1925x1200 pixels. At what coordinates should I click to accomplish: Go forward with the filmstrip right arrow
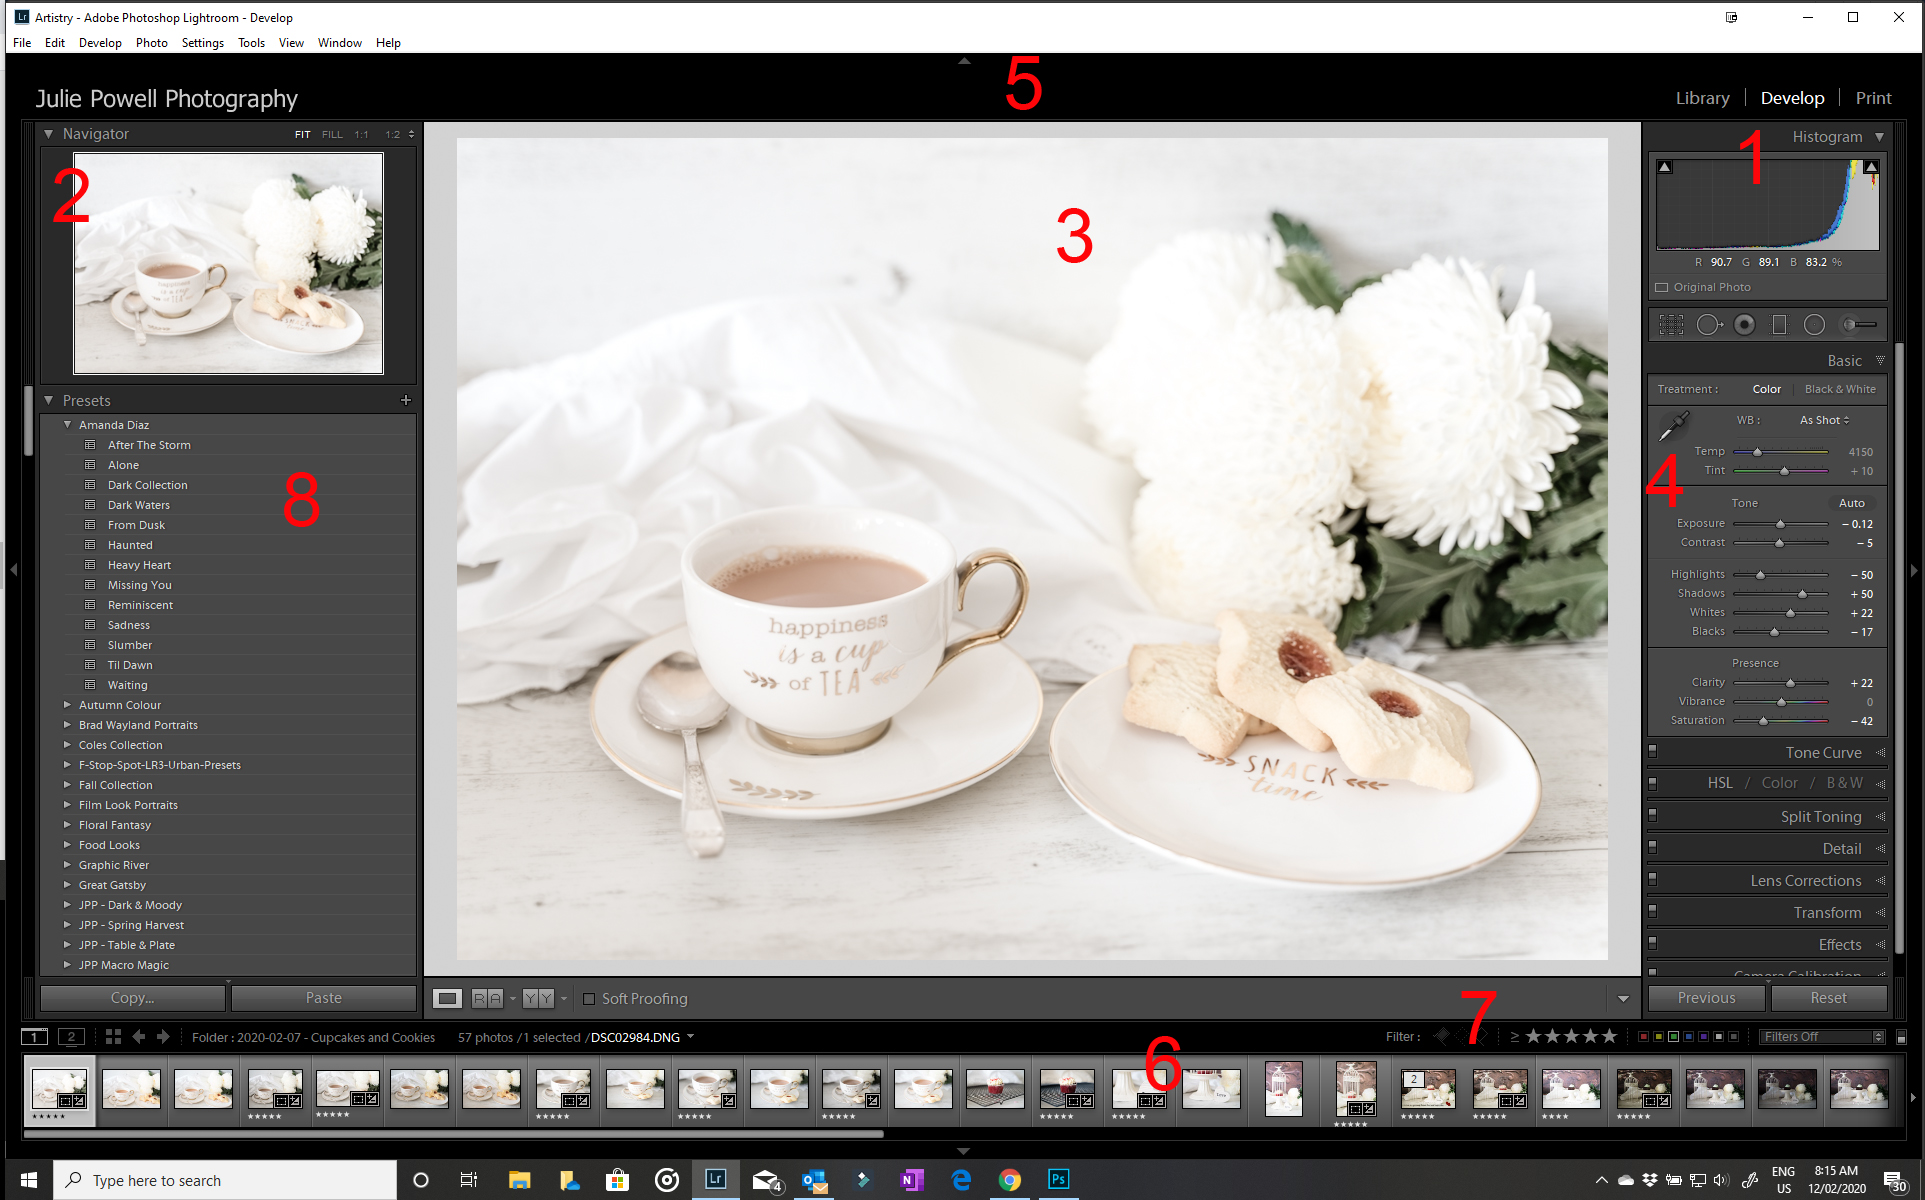163,1037
